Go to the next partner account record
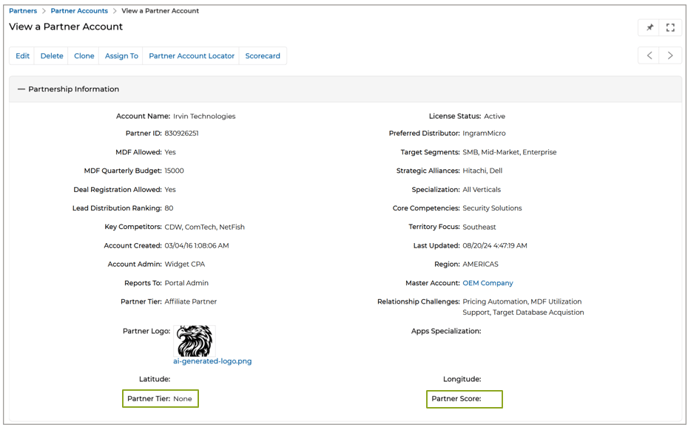 [x=670, y=56]
